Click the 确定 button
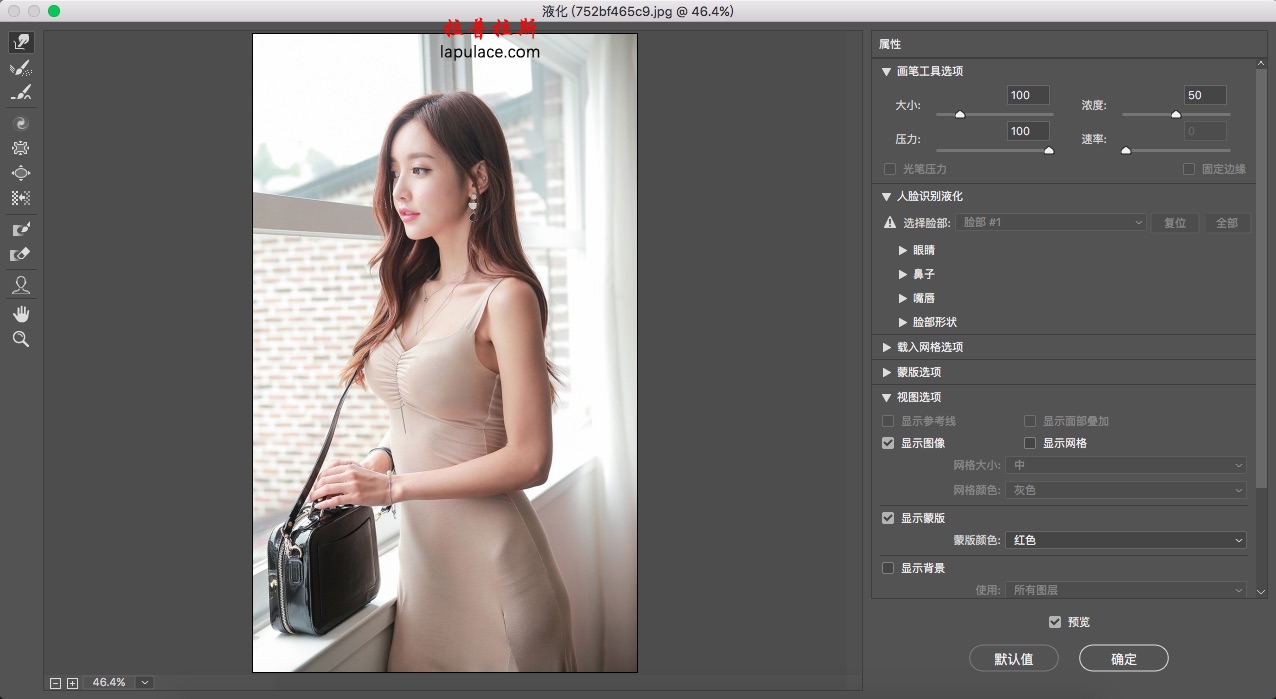Image resolution: width=1276 pixels, height=699 pixels. [1124, 659]
